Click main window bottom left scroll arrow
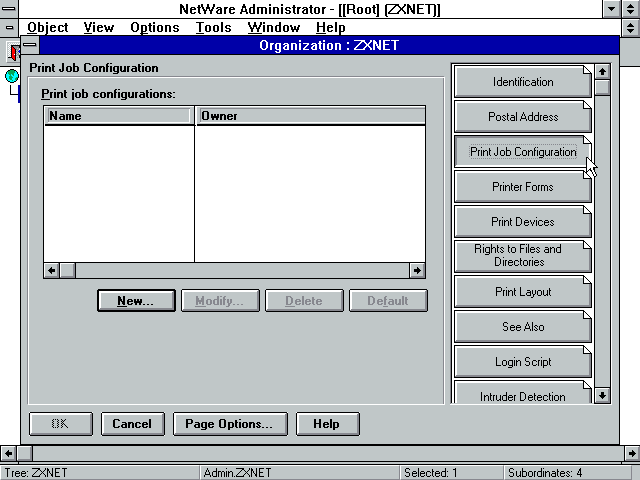640x480 pixels. tap(8, 453)
